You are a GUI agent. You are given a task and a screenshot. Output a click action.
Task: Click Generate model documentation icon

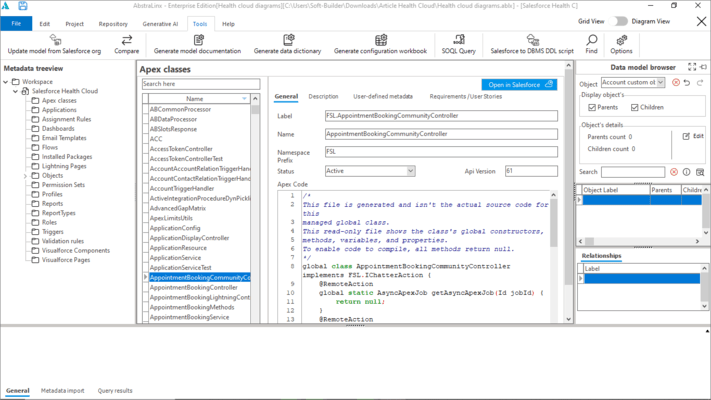tap(198, 40)
